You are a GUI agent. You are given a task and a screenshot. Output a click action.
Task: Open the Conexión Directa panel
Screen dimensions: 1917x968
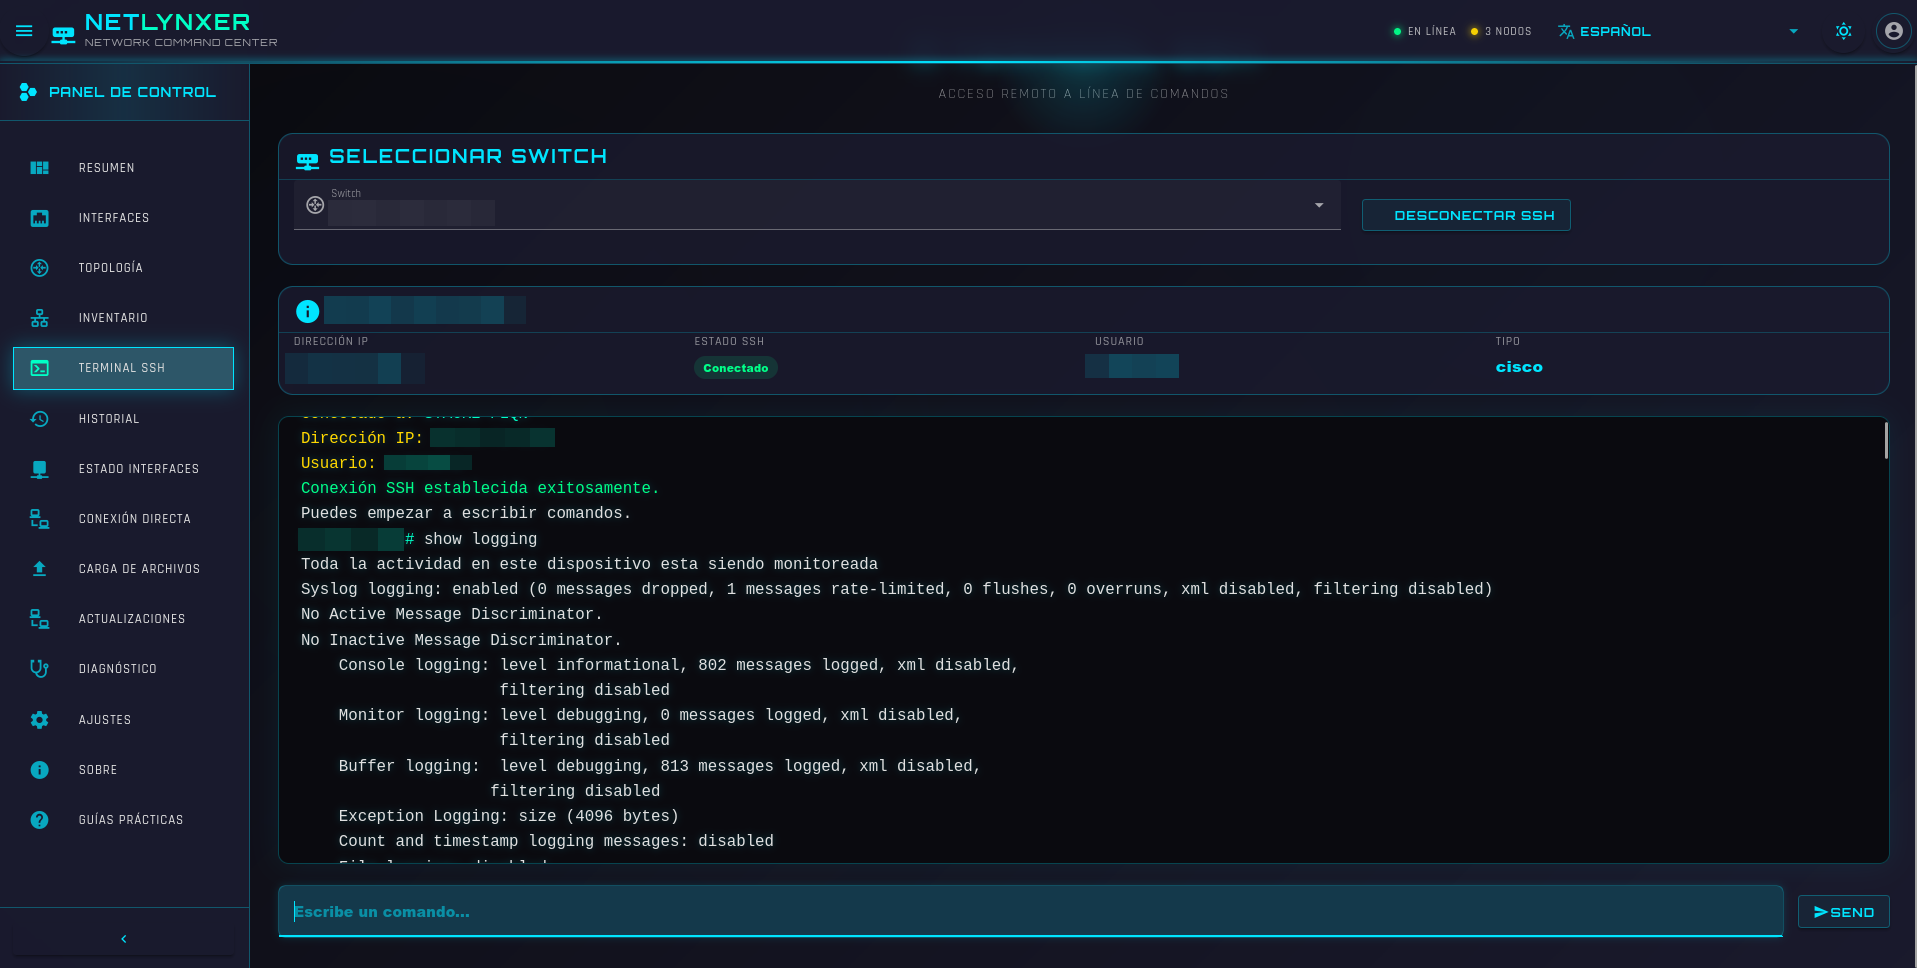(134, 518)
